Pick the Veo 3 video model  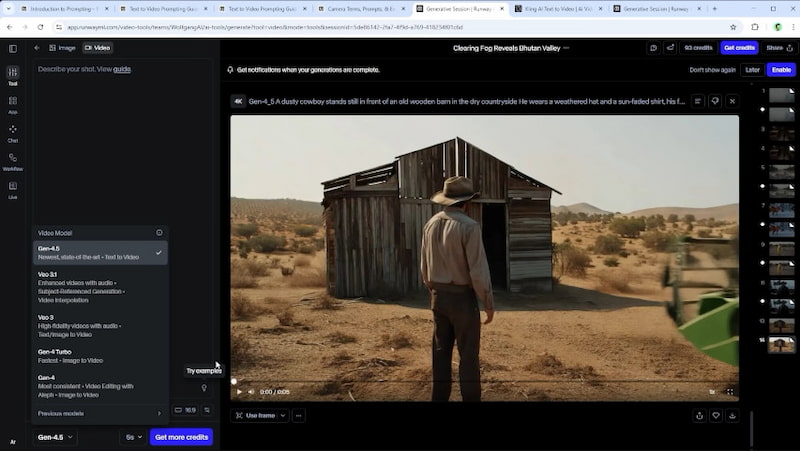98,321
